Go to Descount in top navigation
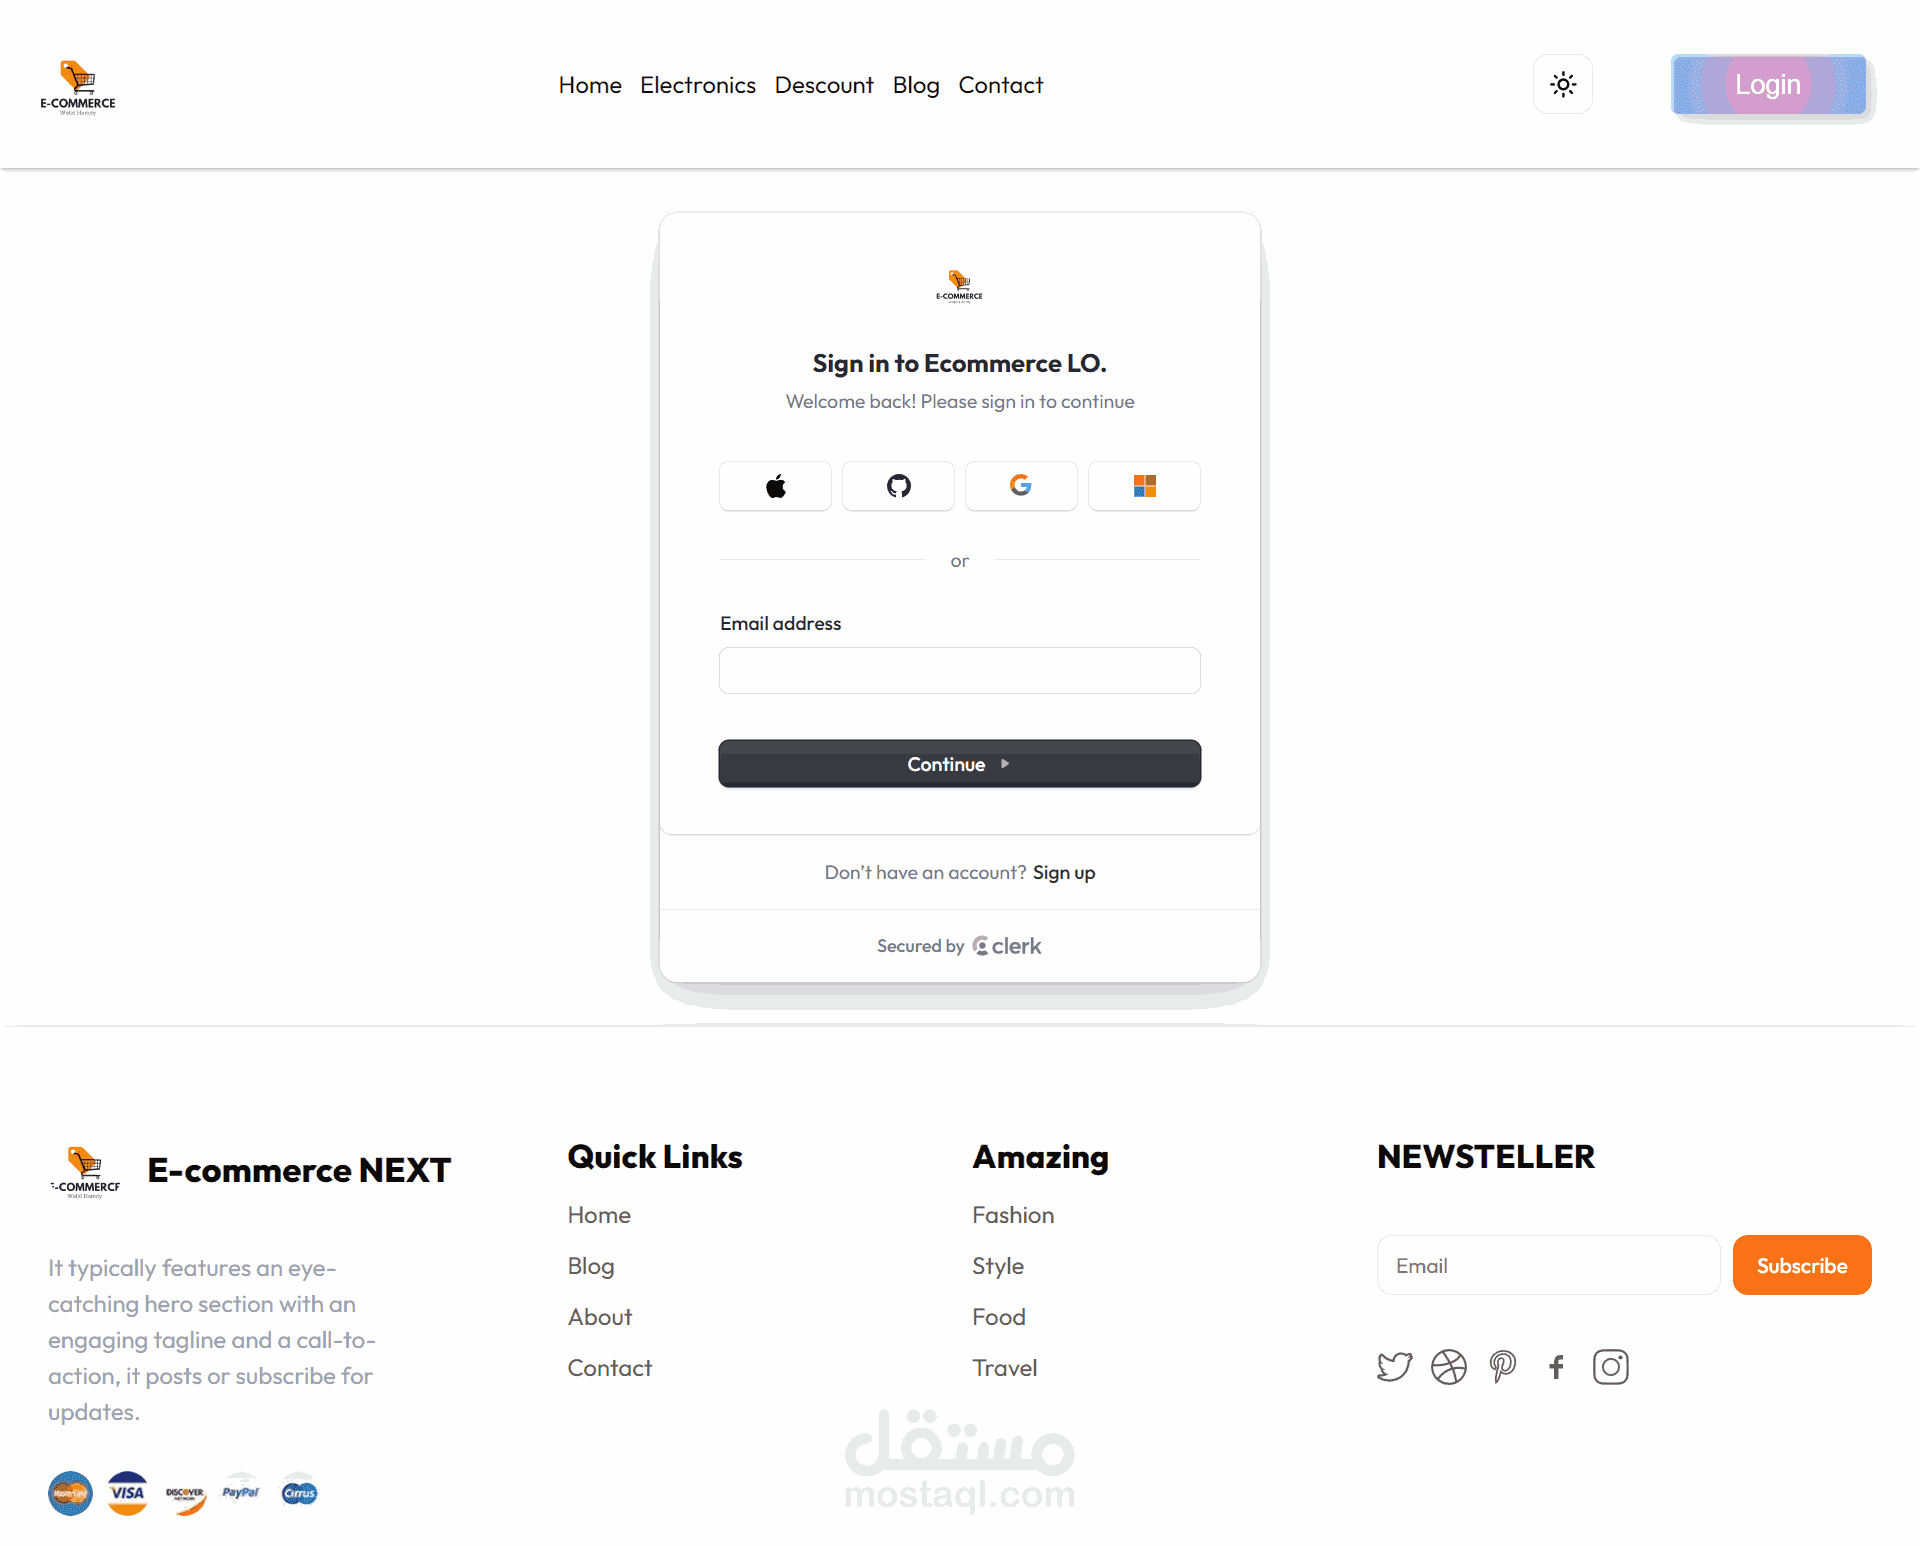The width and height of the screenshot is (1920, 1546). click(824, 85)
